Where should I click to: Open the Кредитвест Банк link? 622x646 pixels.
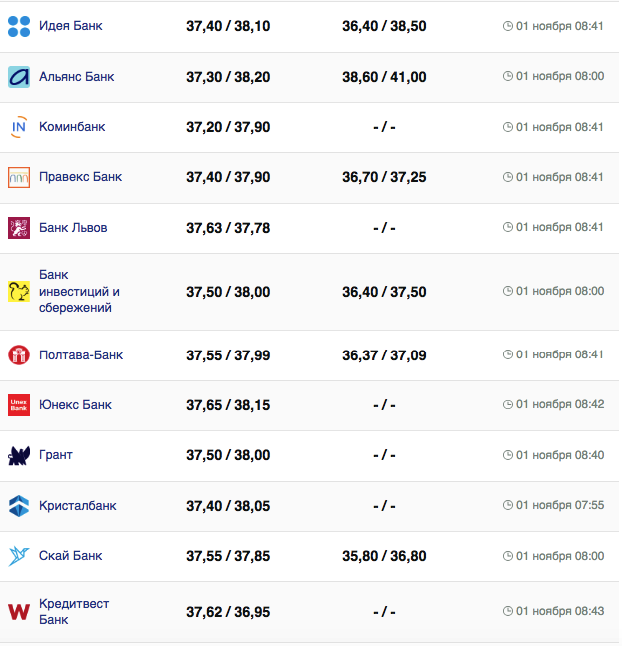point(74,612)
